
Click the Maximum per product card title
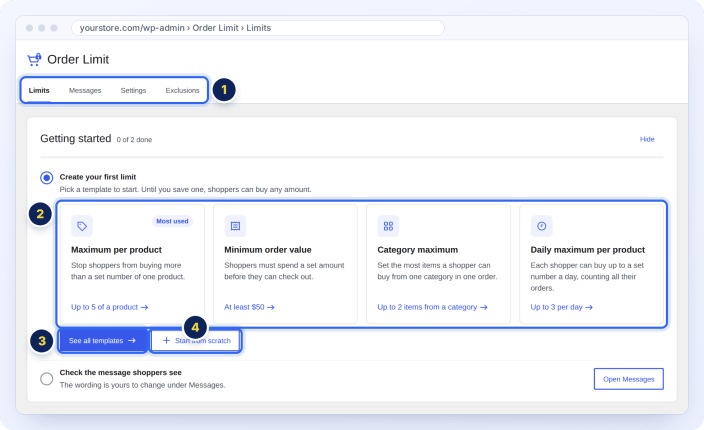(116, 250)
